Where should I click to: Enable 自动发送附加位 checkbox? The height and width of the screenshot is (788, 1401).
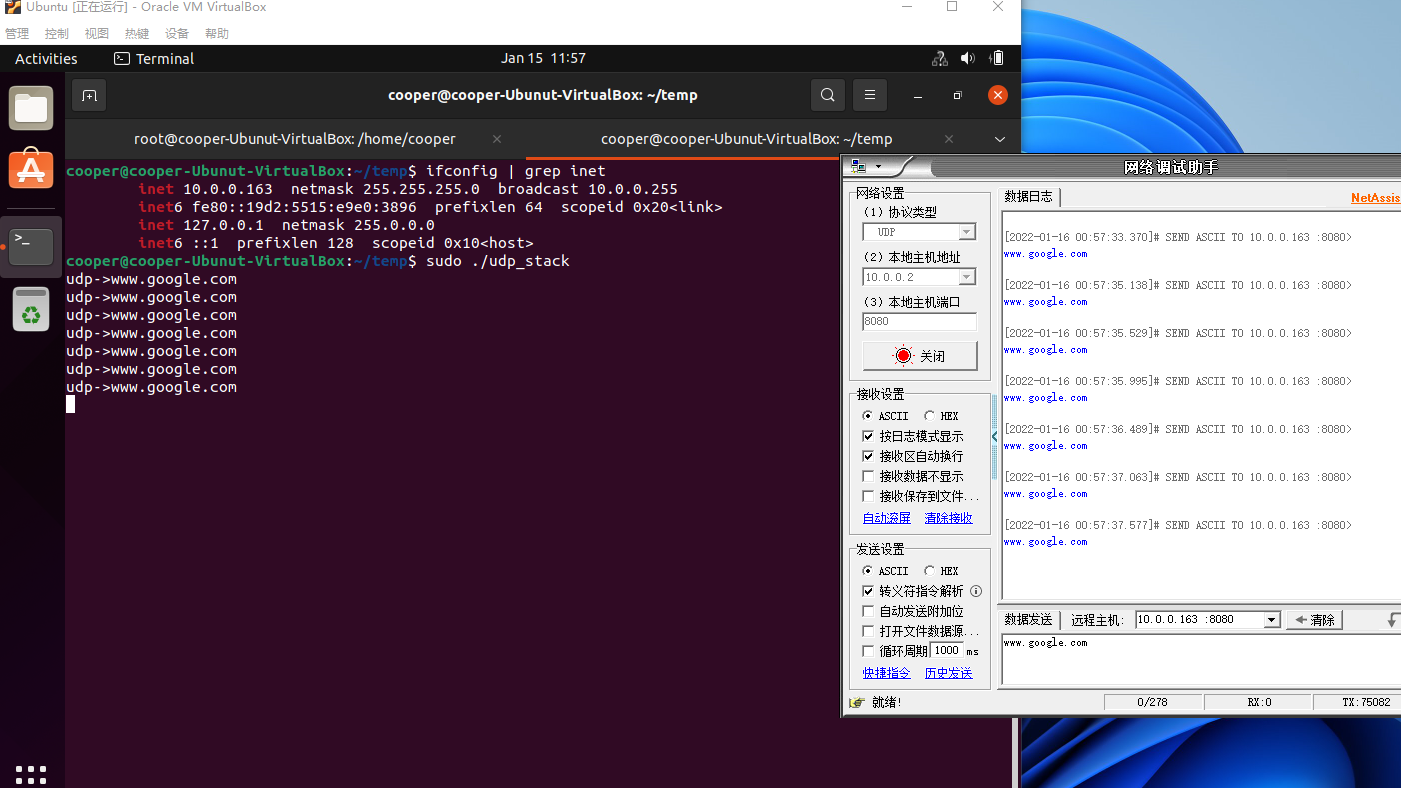tap(868, 611)
